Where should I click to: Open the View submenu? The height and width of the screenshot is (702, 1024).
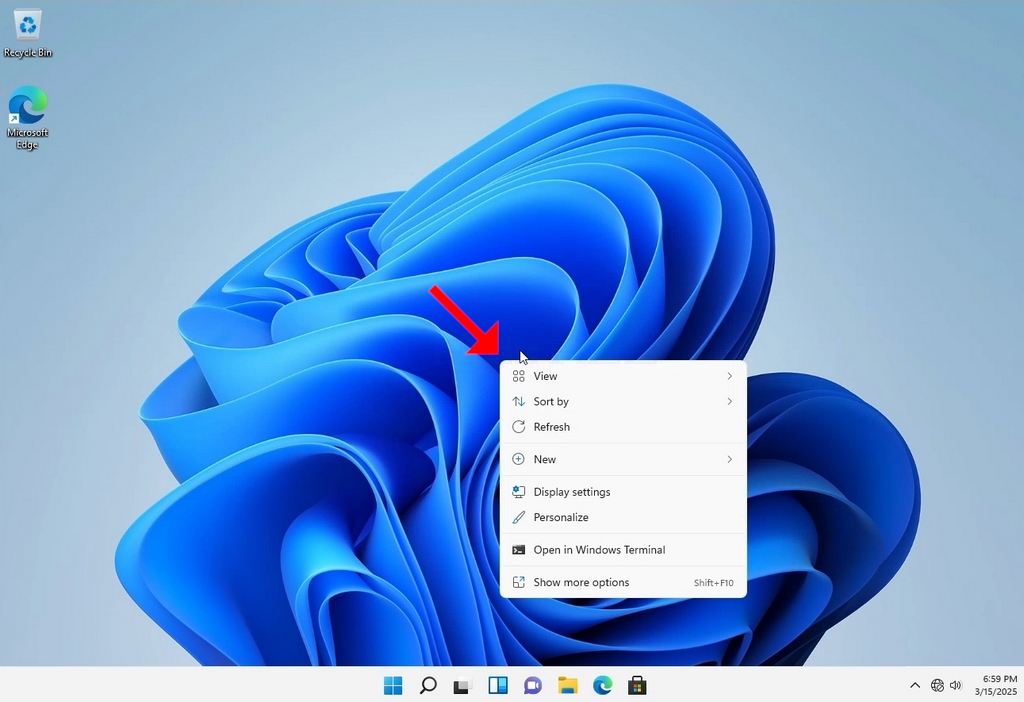pos(623,376)
